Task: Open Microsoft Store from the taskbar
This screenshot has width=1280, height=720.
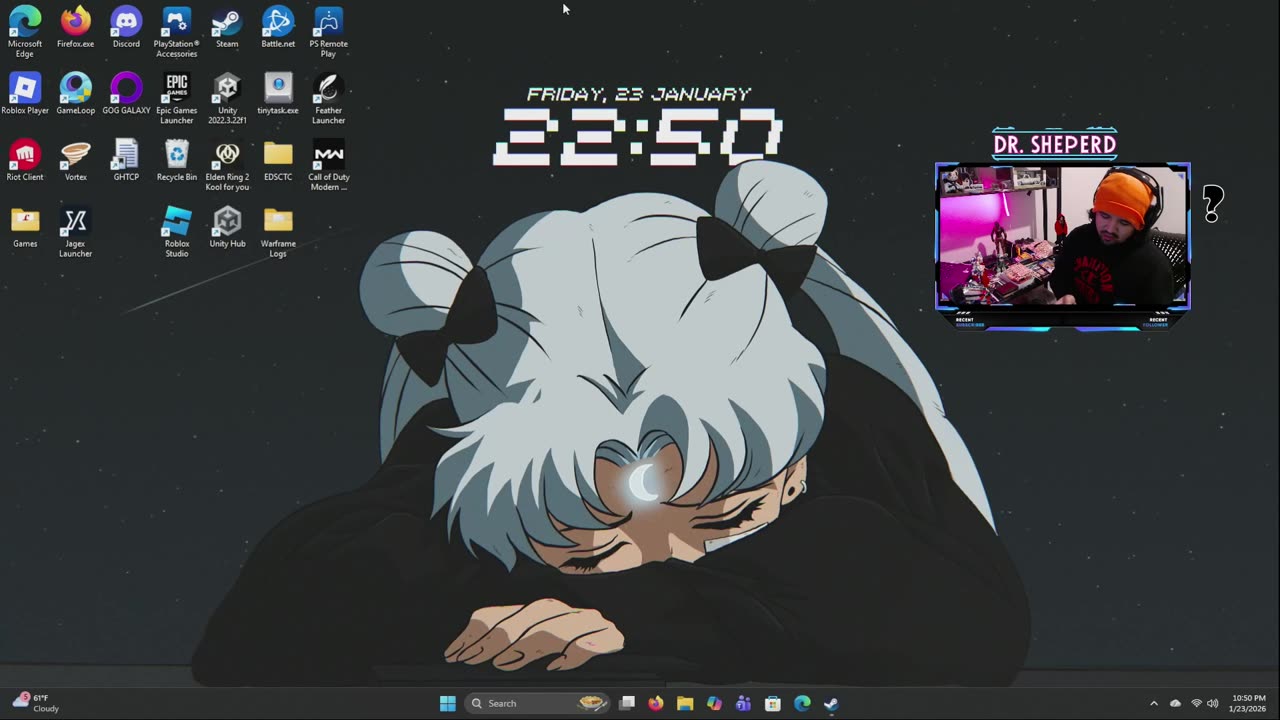Action: pos(773,703)
